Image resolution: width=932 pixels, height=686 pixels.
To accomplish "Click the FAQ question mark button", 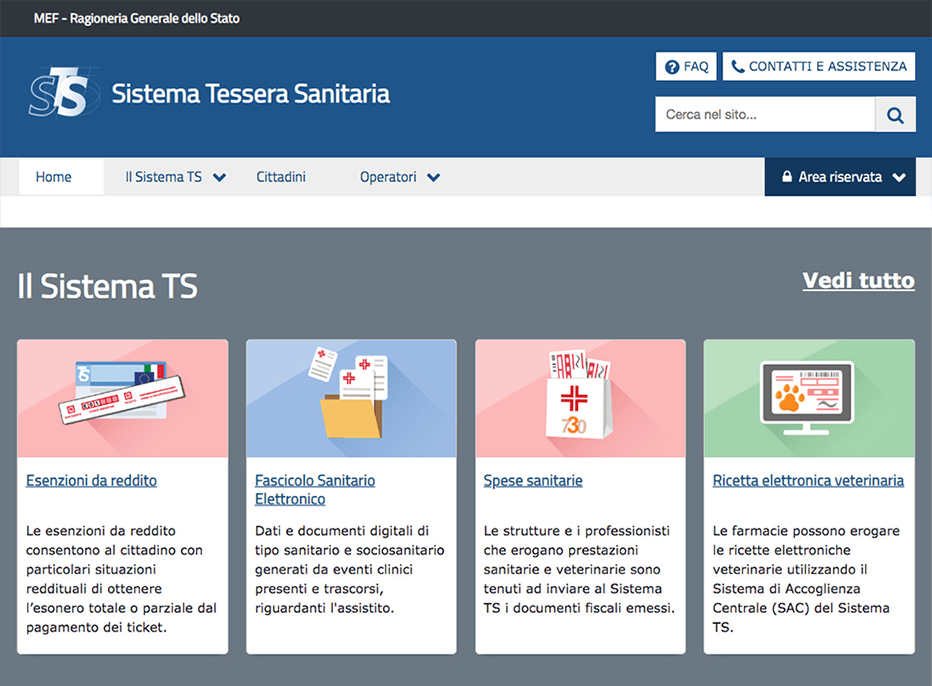I will (x=686, y=67).
